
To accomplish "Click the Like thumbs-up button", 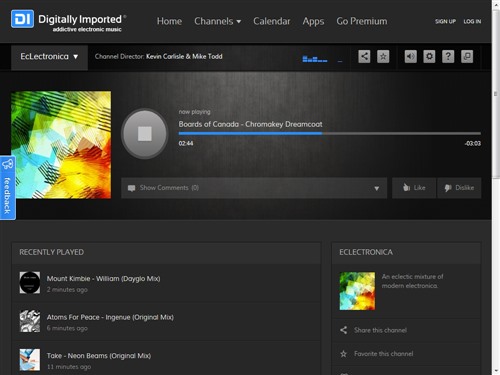I will [x=414, y=188].
